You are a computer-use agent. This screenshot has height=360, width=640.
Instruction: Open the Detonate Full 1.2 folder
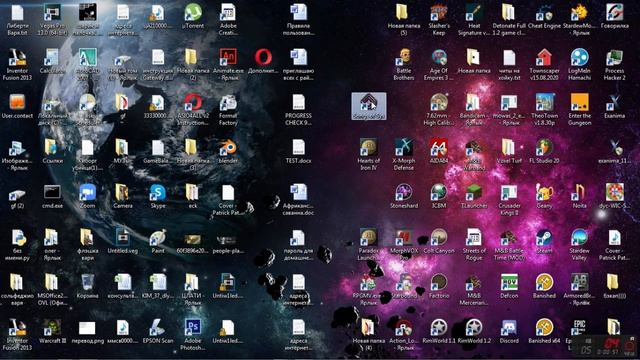pyautogui.click(x=509, y=20)
